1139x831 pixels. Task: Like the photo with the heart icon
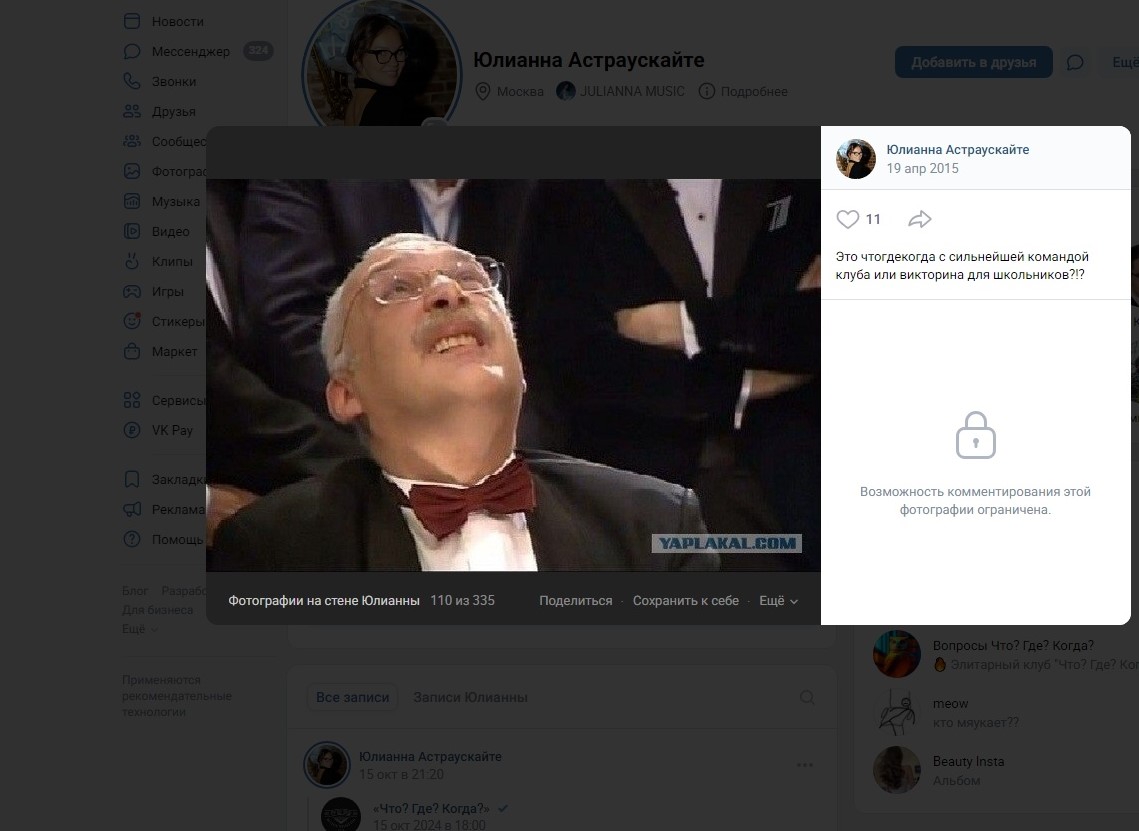pyautogui.click(x=848, y=219)
